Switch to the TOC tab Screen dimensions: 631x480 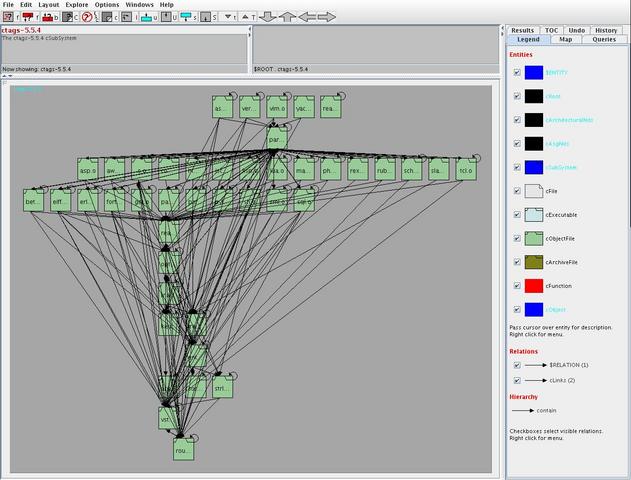pos(551,30)
